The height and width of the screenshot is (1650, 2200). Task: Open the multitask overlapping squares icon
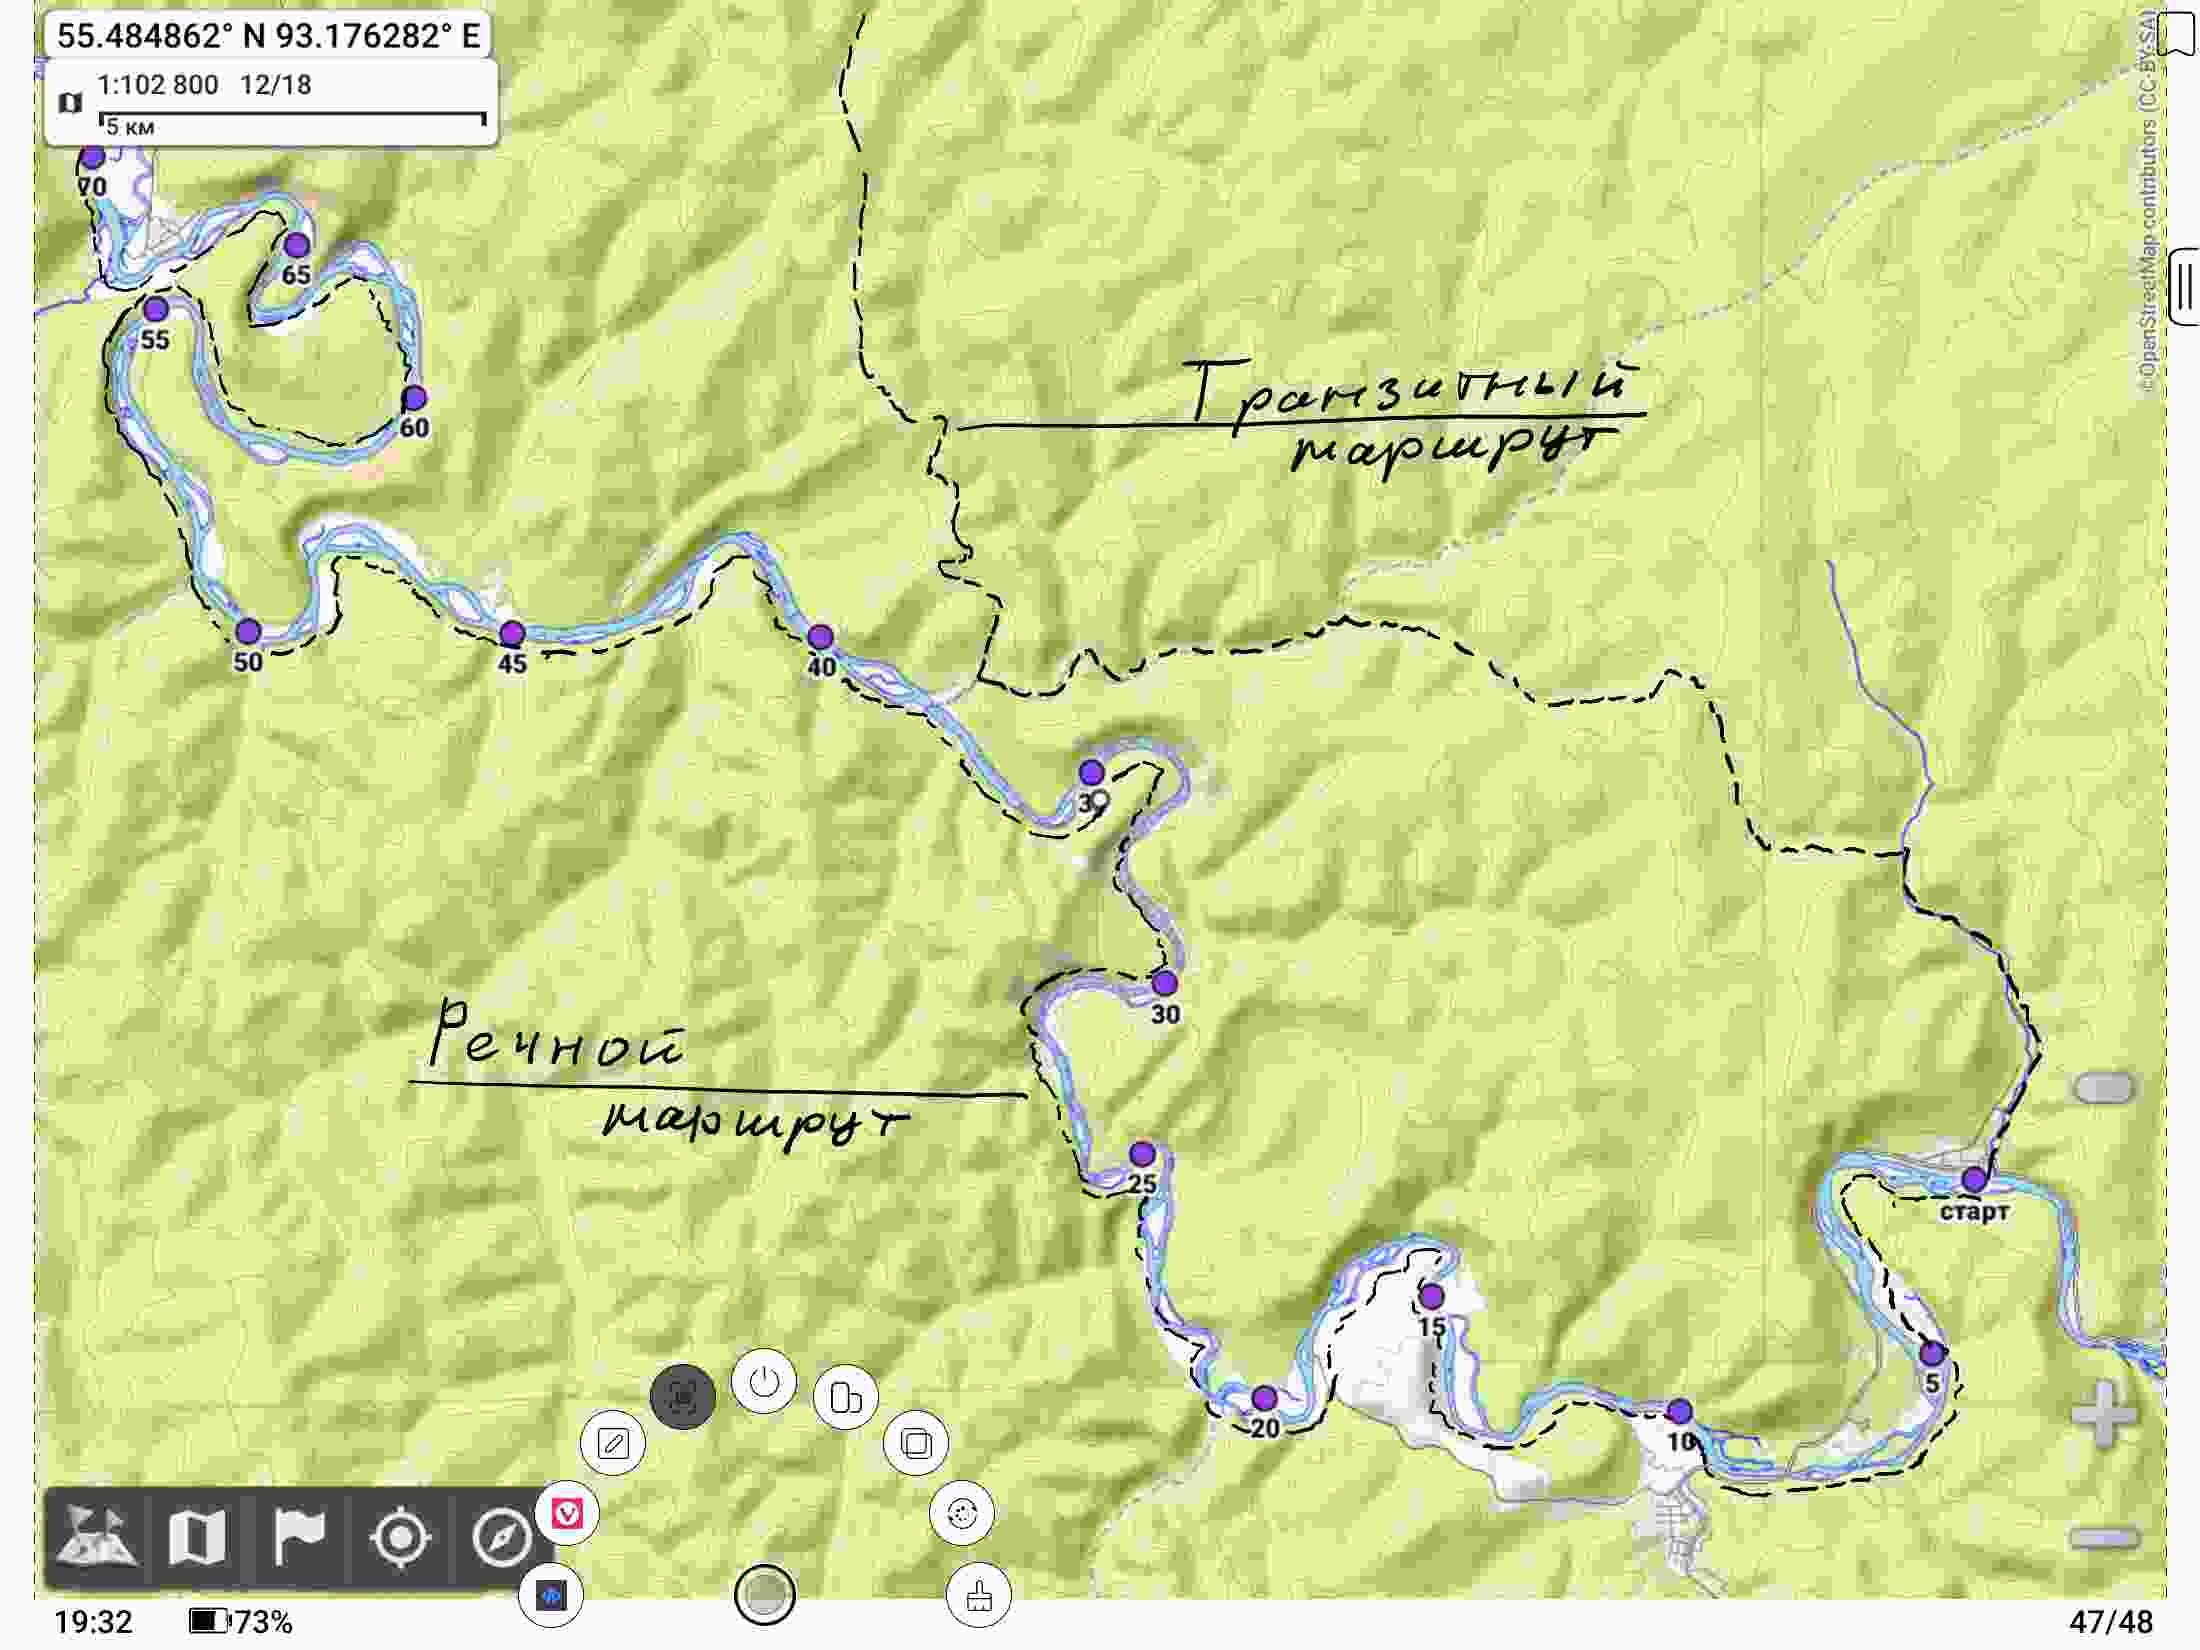(x=916, y=1443)
